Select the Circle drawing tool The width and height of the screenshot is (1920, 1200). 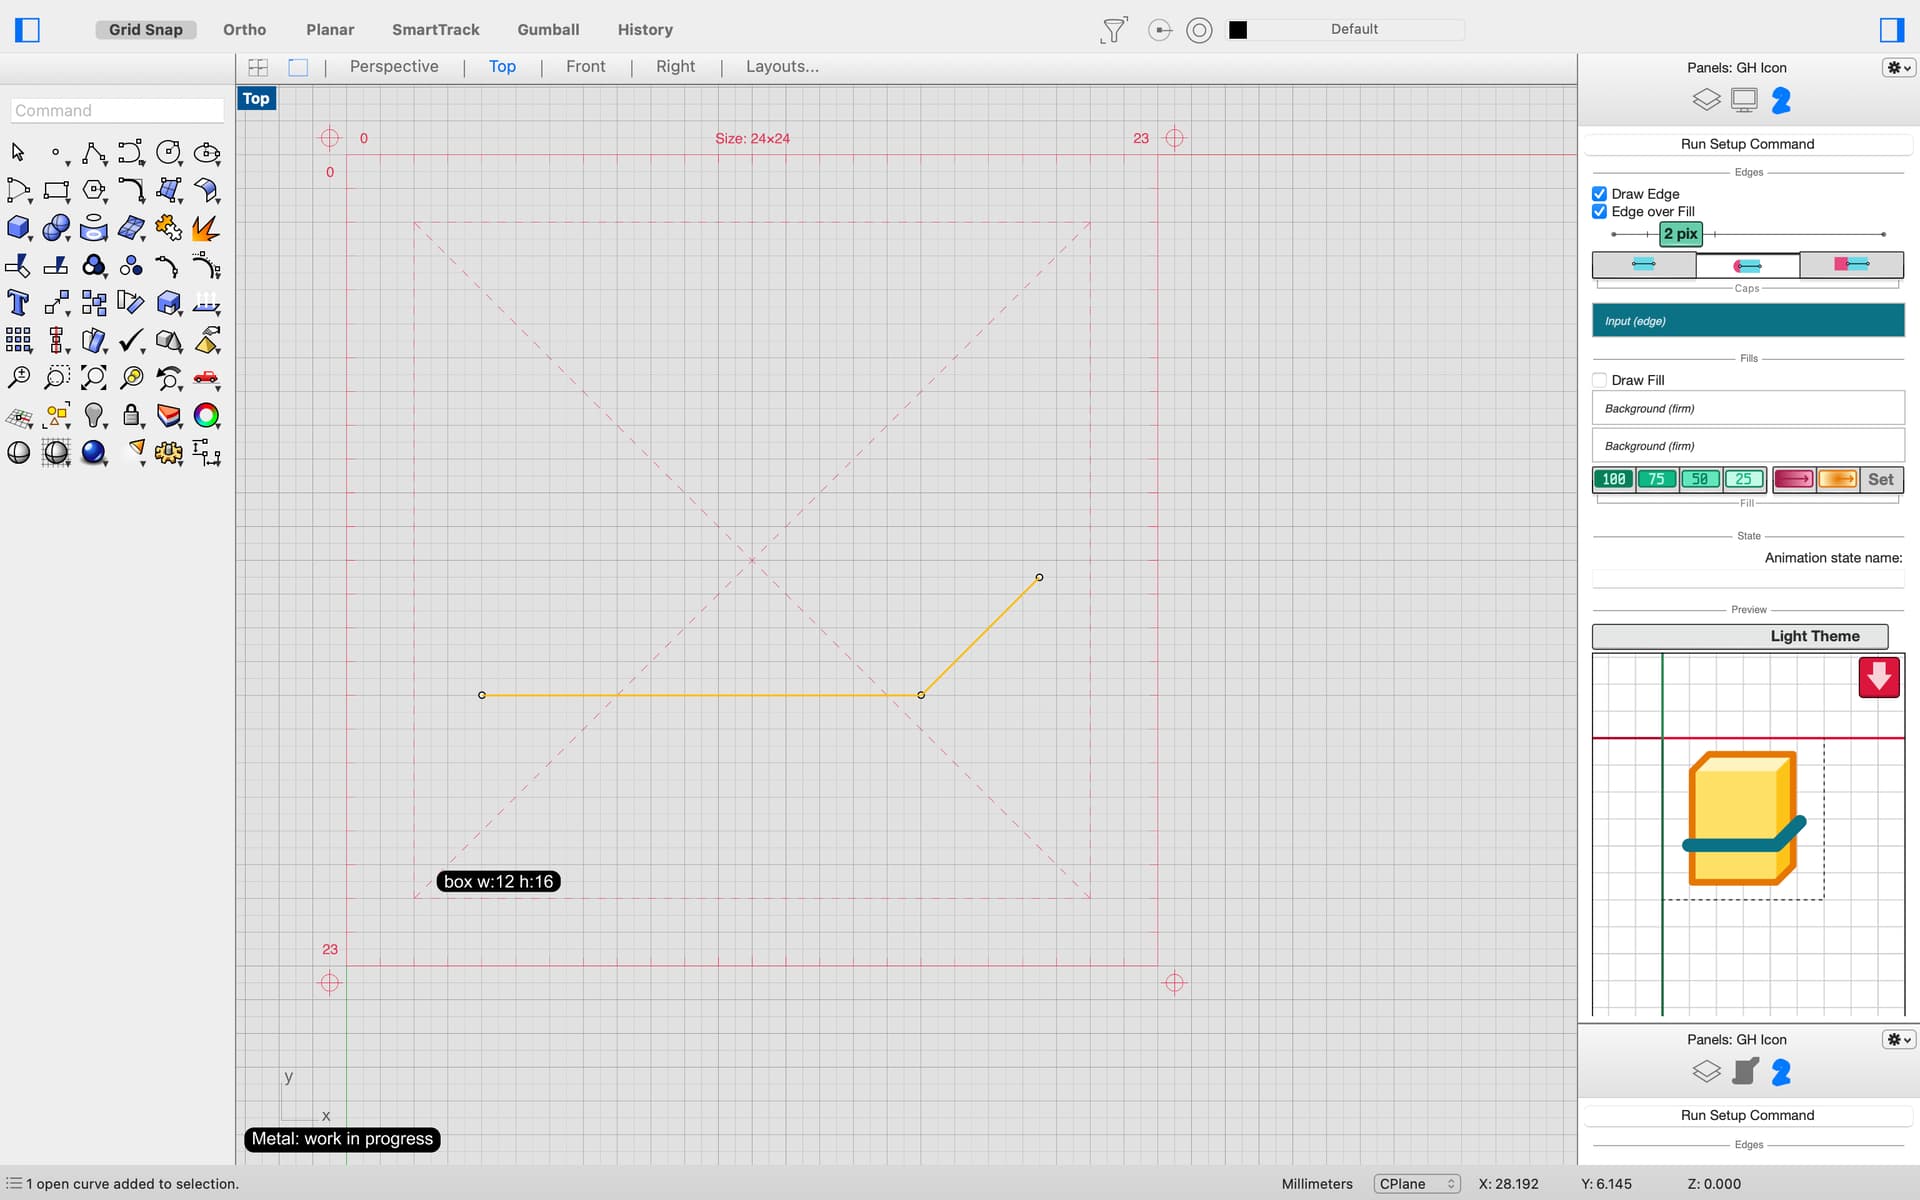(168, 152)
